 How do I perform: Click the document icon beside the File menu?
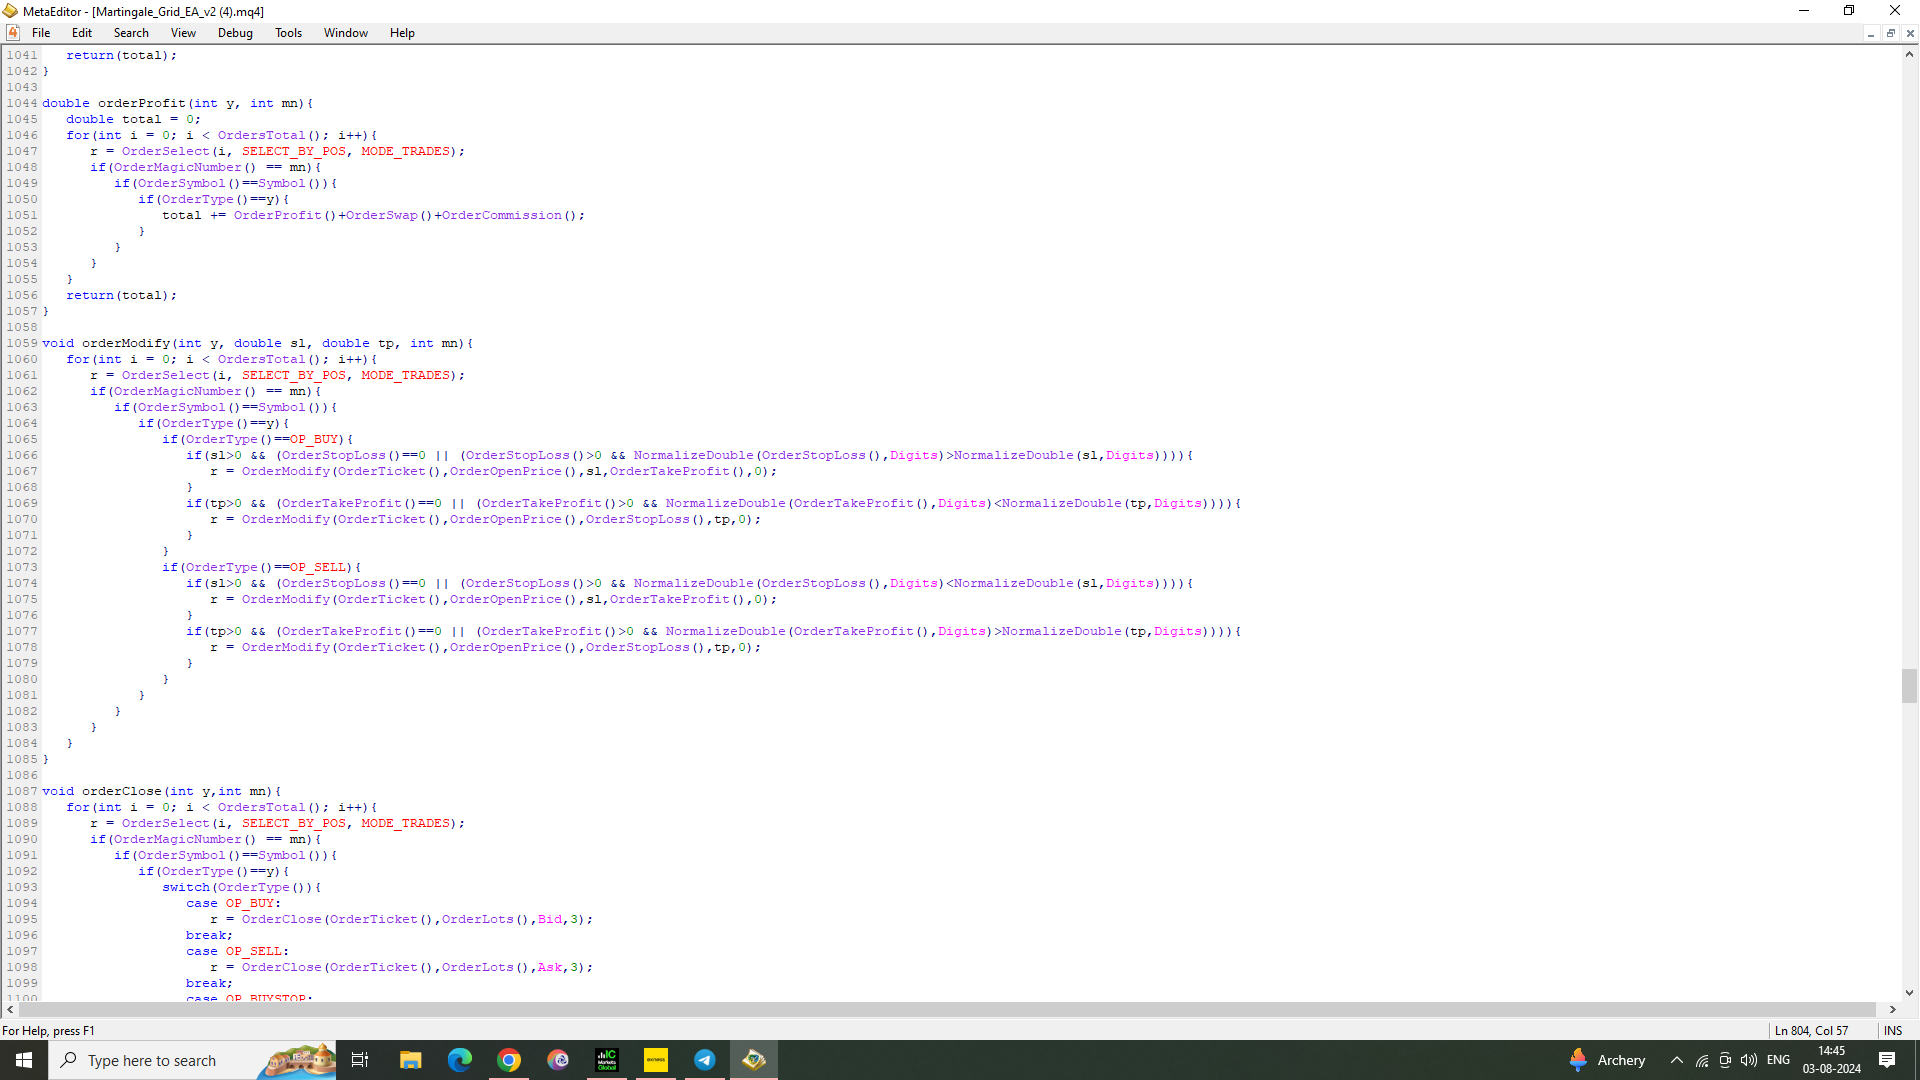coord(13,33)
